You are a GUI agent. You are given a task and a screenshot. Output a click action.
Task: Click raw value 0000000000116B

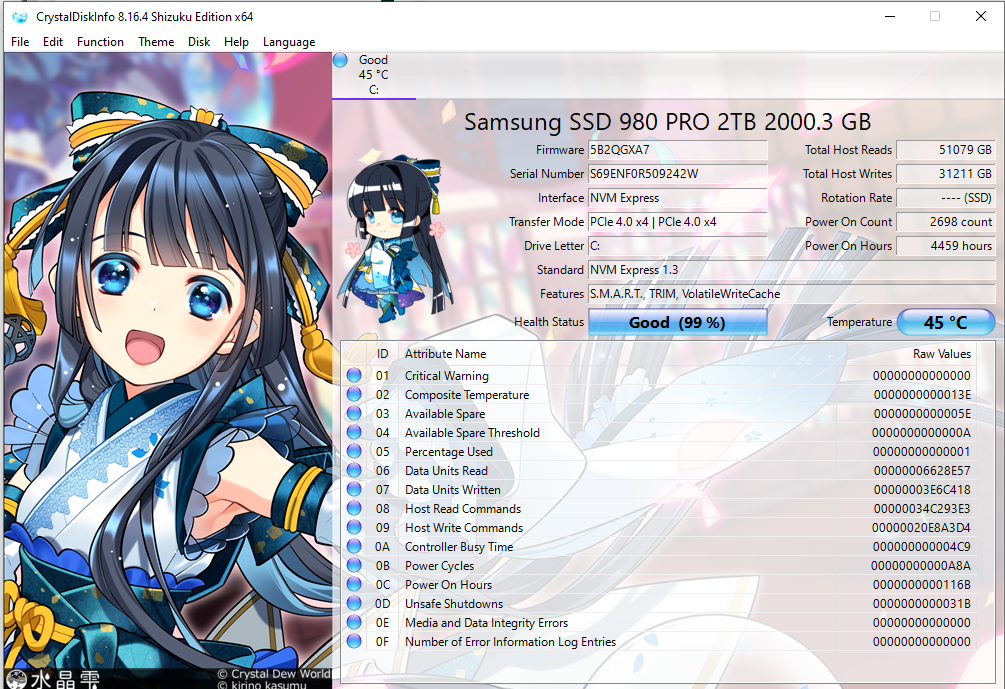(x=922, y=585)
